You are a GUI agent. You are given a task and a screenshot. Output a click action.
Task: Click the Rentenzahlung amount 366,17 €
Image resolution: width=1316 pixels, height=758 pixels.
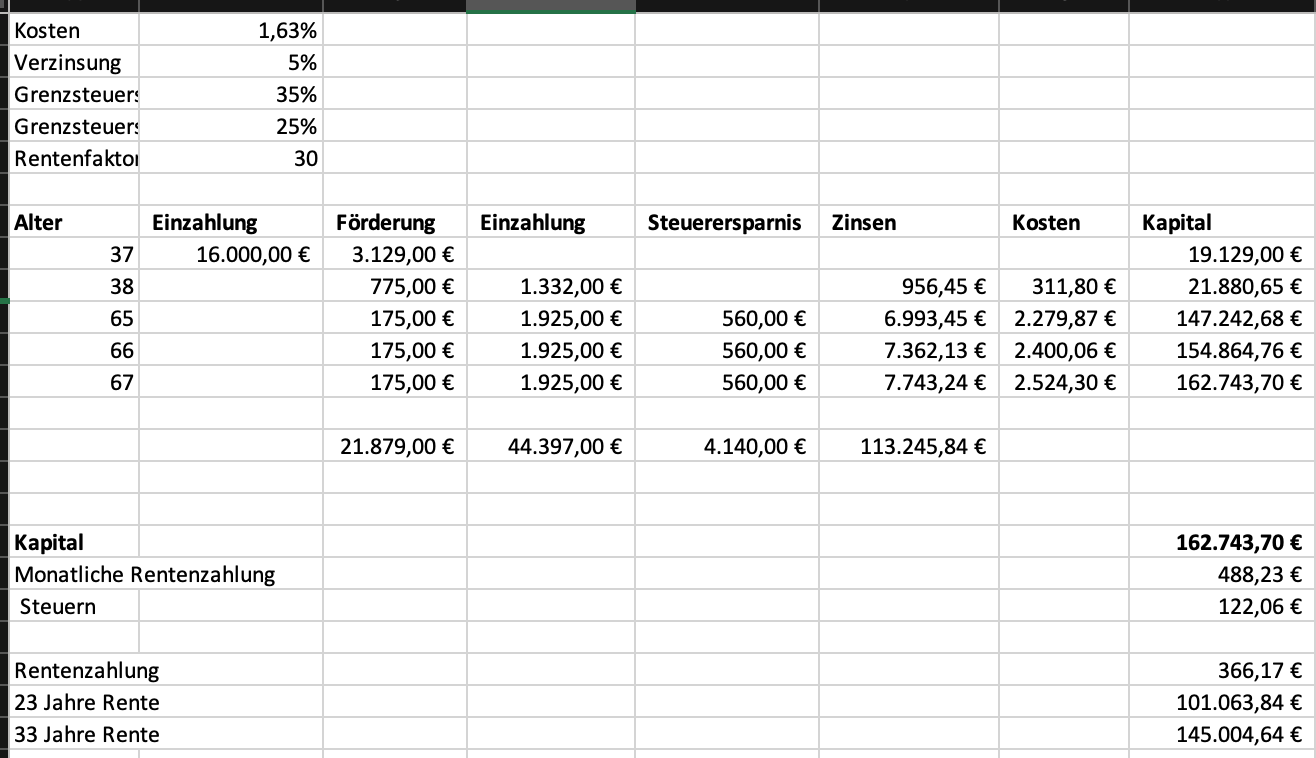point(1222,671)
